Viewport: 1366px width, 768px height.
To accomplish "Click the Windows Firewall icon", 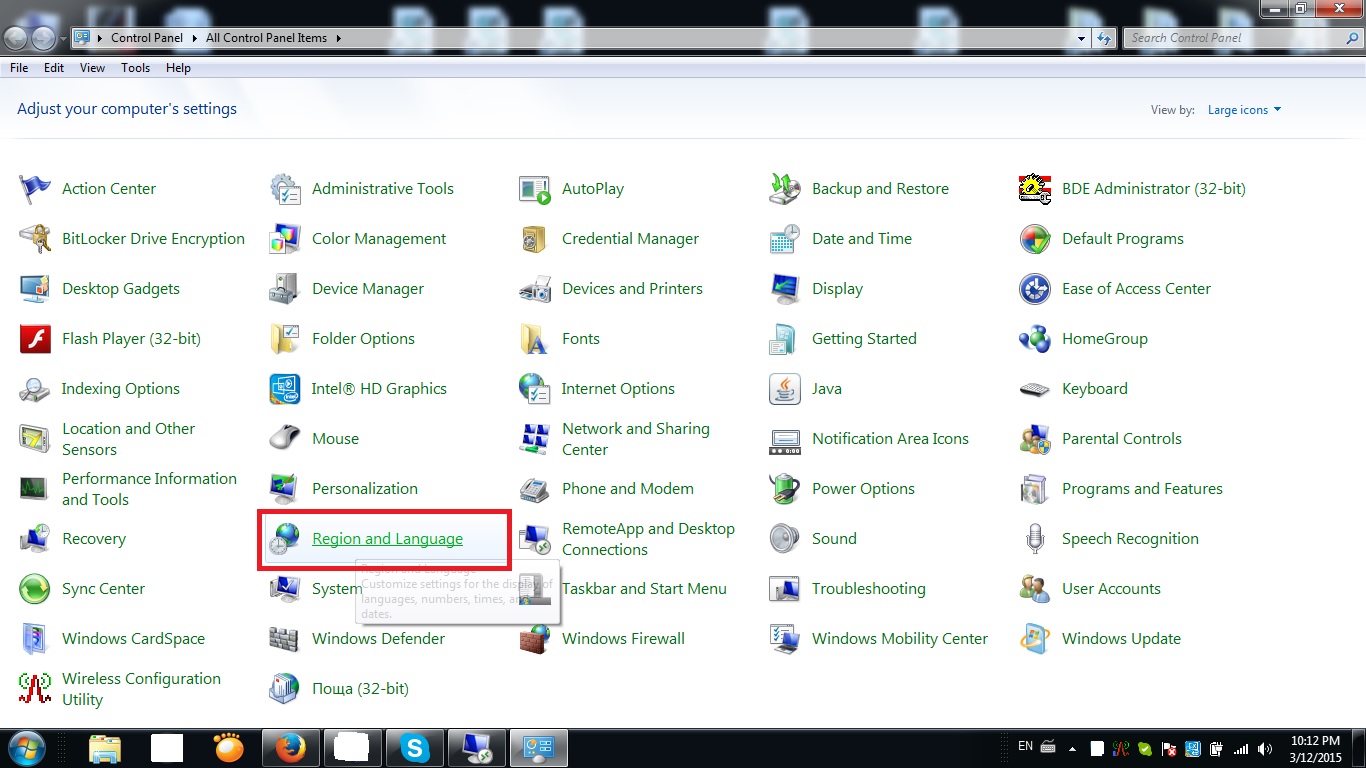I will (535, 638).
